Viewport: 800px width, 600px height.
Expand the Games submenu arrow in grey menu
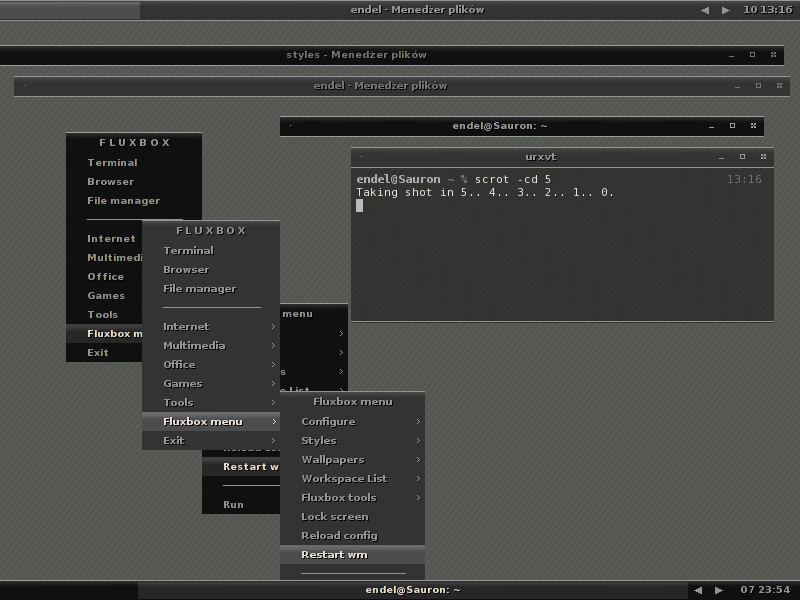click(273, 384)
